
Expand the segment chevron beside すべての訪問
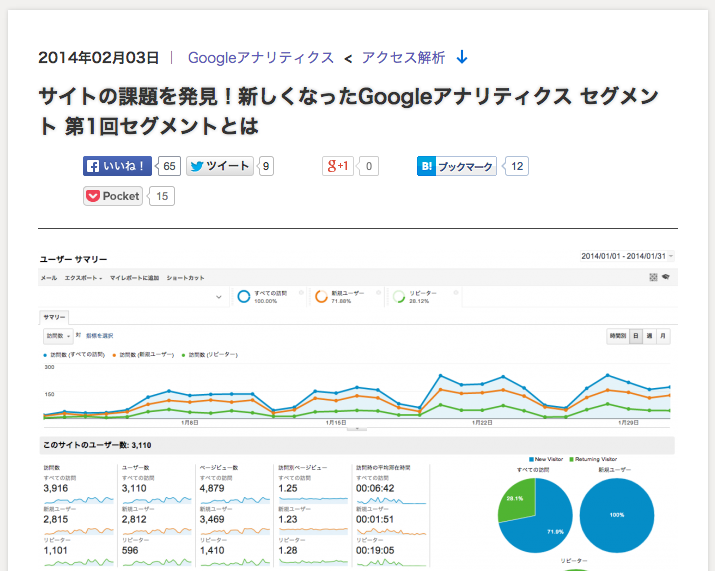(219, 297)
